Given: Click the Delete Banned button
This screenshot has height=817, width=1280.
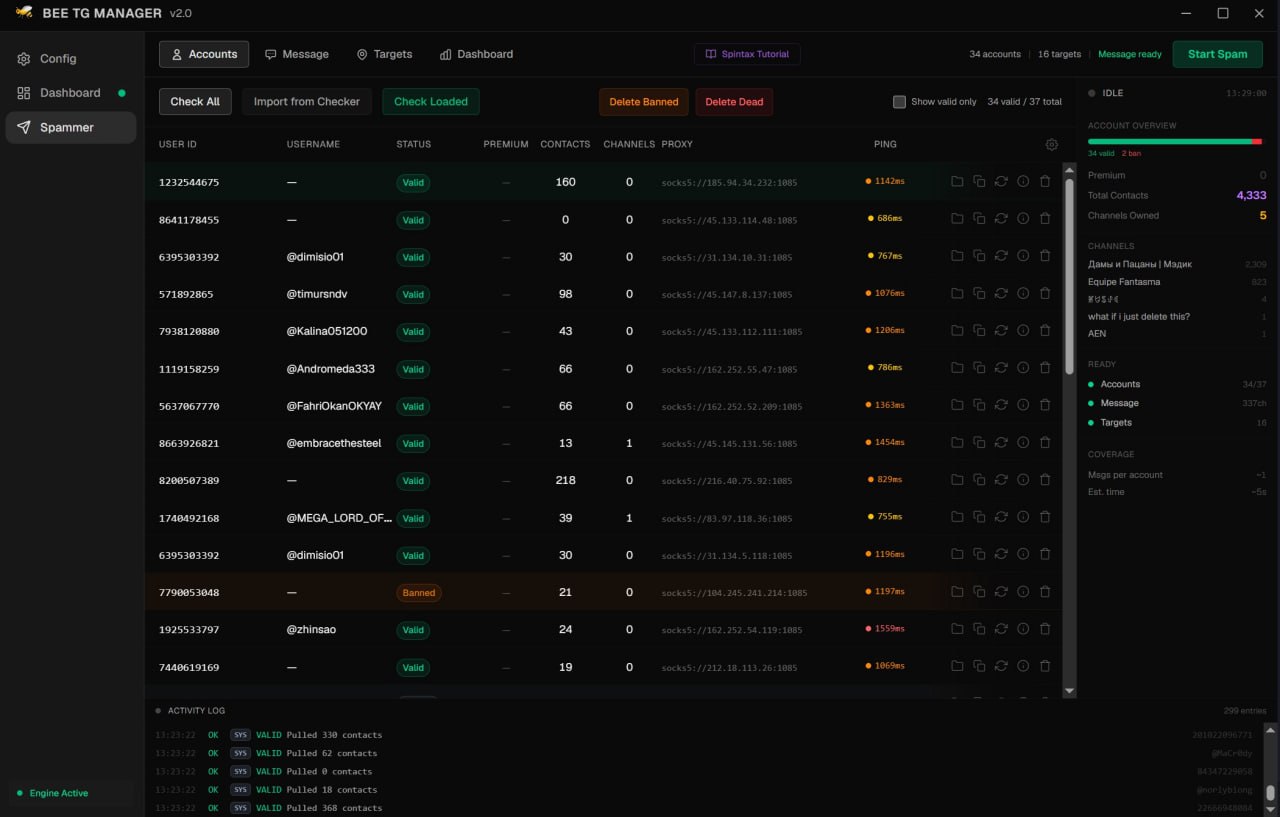Looking at the screenshot, I should click(x=644, y=102).
